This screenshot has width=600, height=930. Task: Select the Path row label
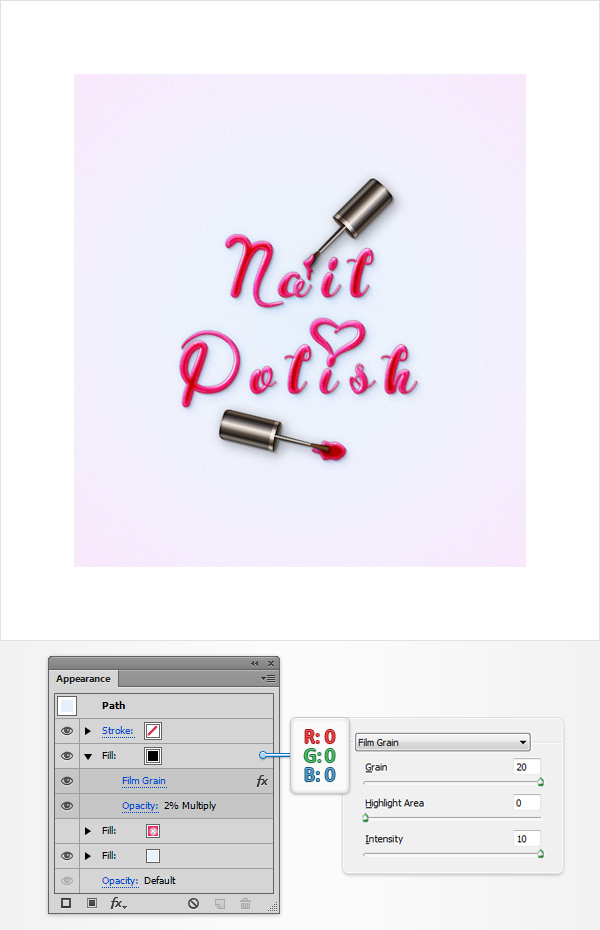coord(113,705)
